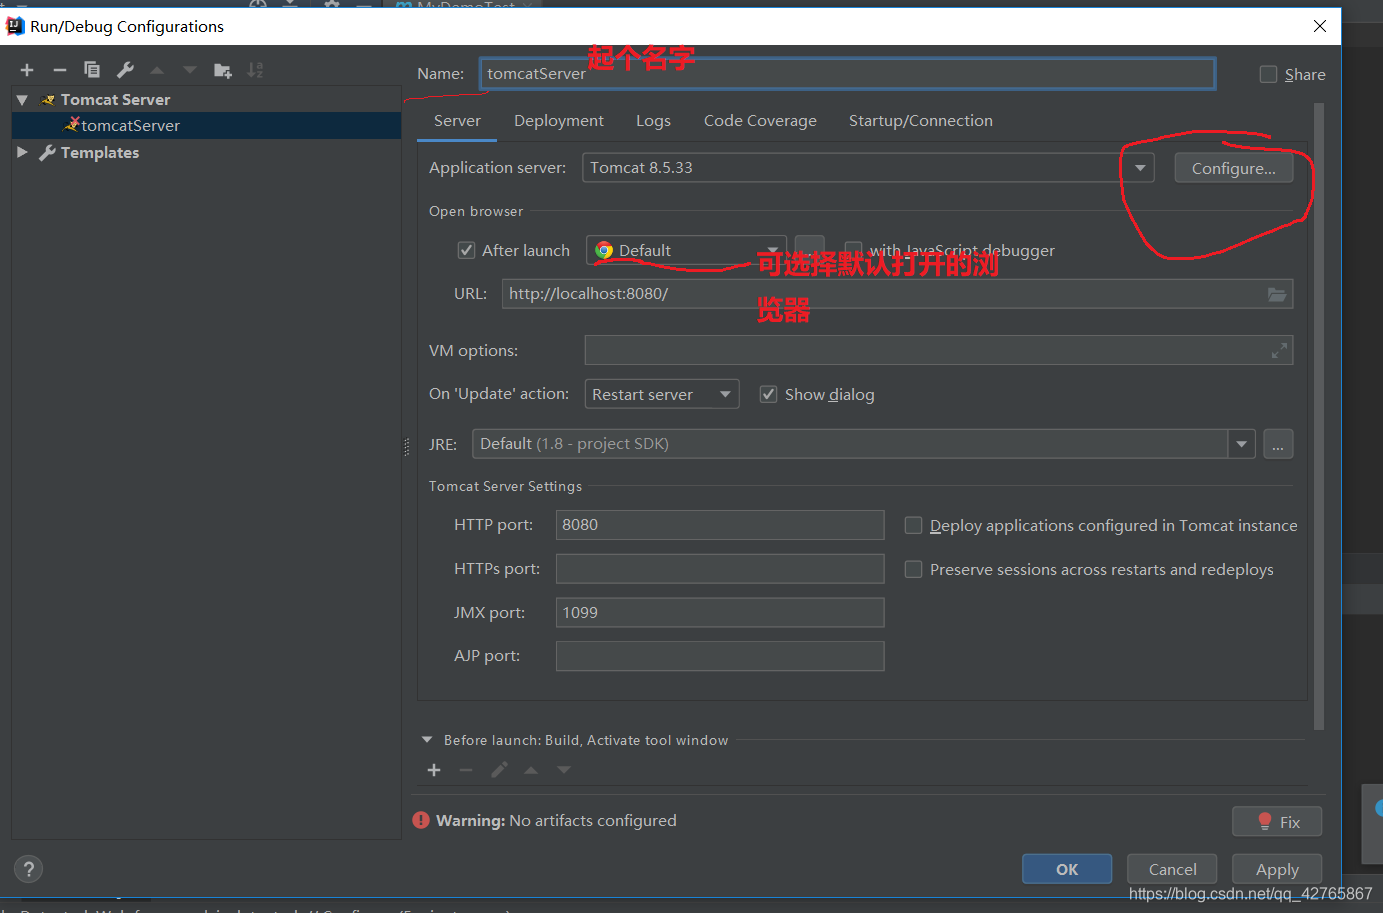This screenshot has width=1383, height=913.
Task: Create new folder for configurations
Action: pos(223,70)
